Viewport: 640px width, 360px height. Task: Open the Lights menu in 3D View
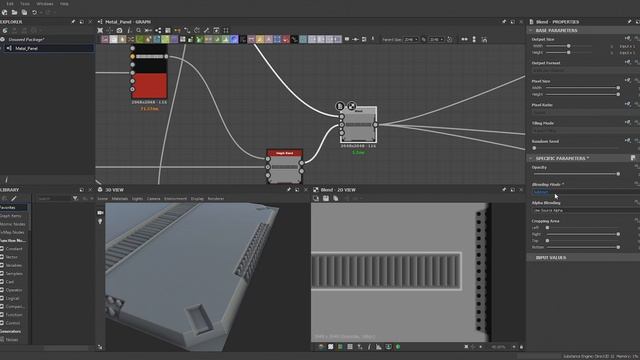point(137,199)
